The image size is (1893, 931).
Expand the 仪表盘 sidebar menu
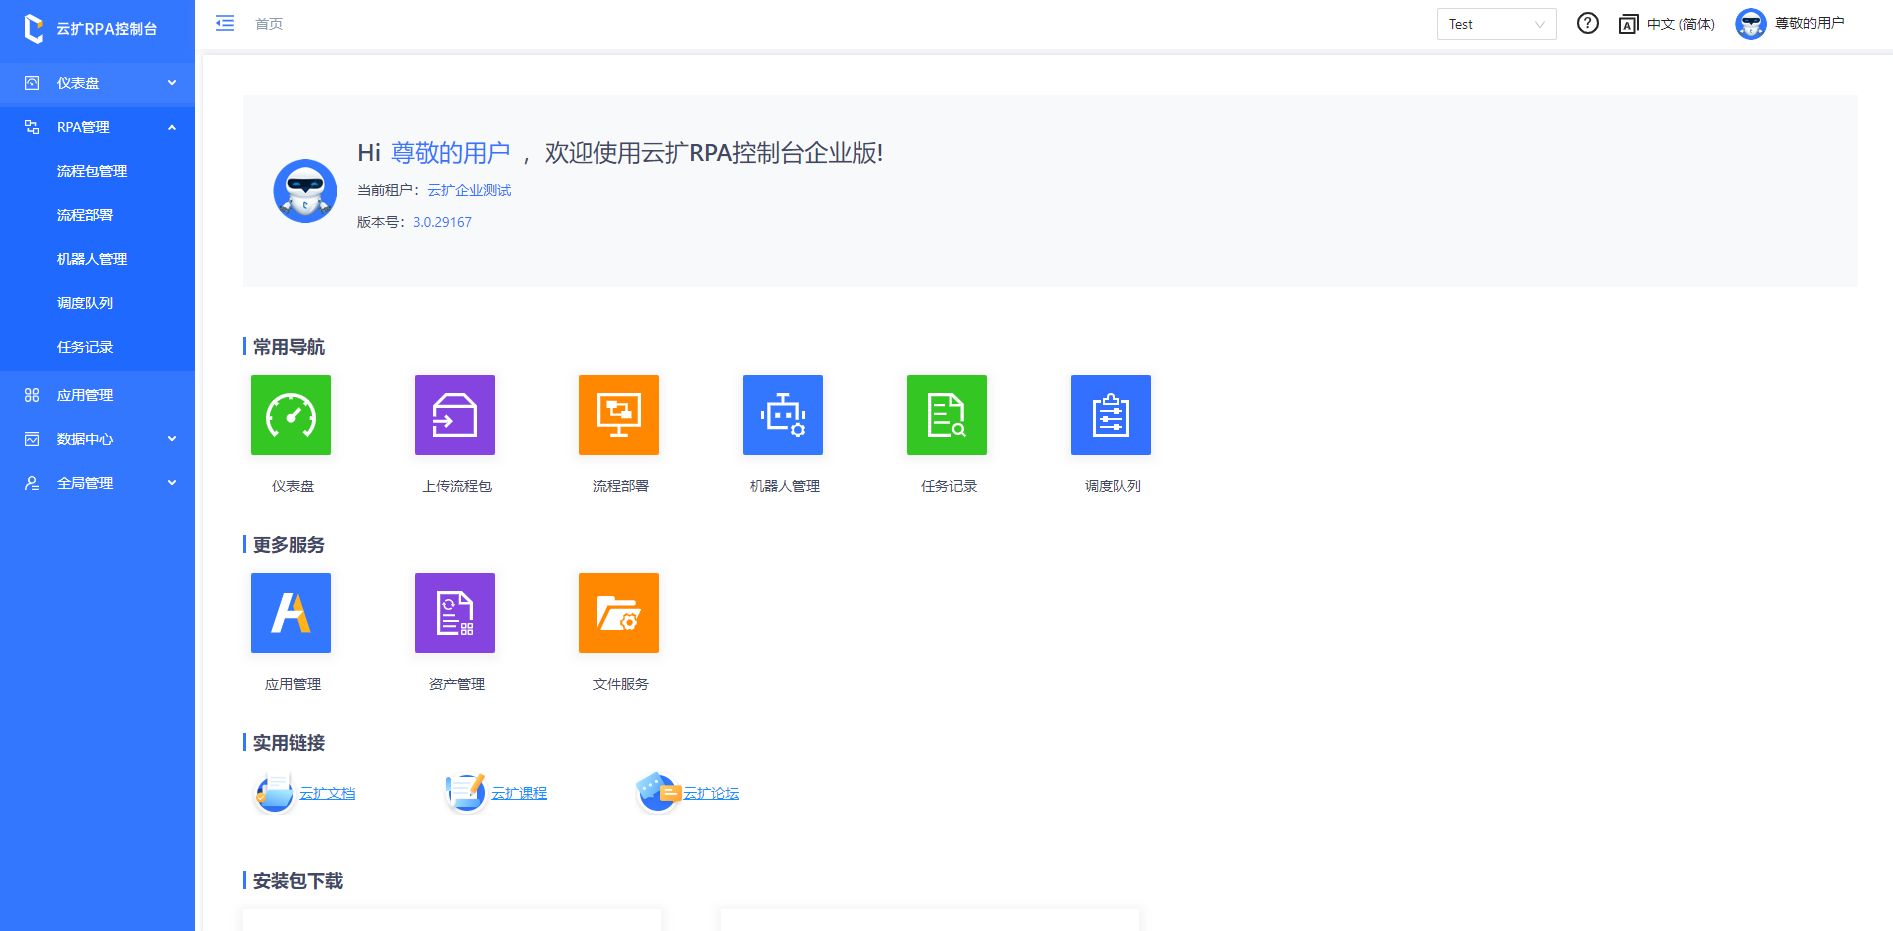97,83
